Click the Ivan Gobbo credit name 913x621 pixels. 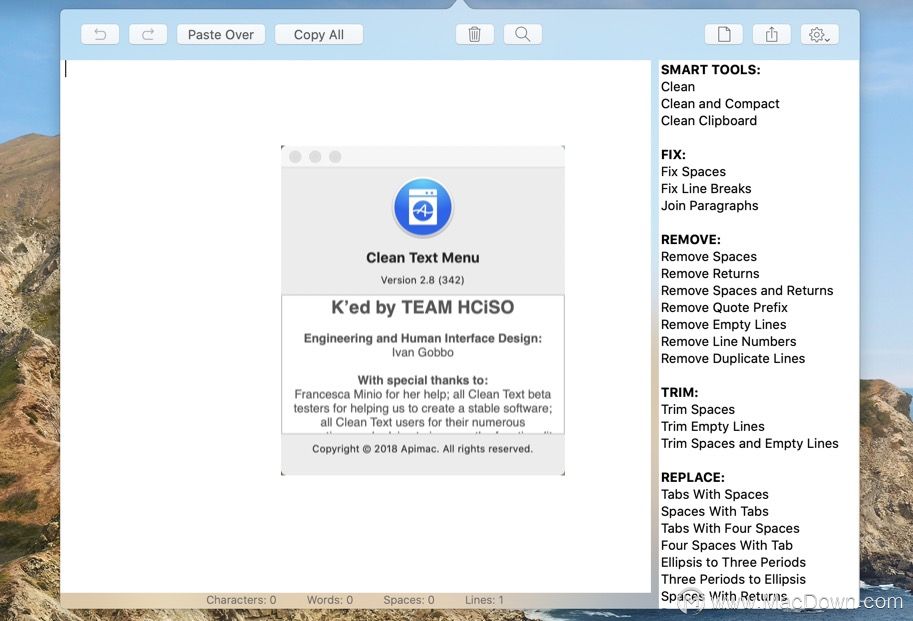[423, 352]
